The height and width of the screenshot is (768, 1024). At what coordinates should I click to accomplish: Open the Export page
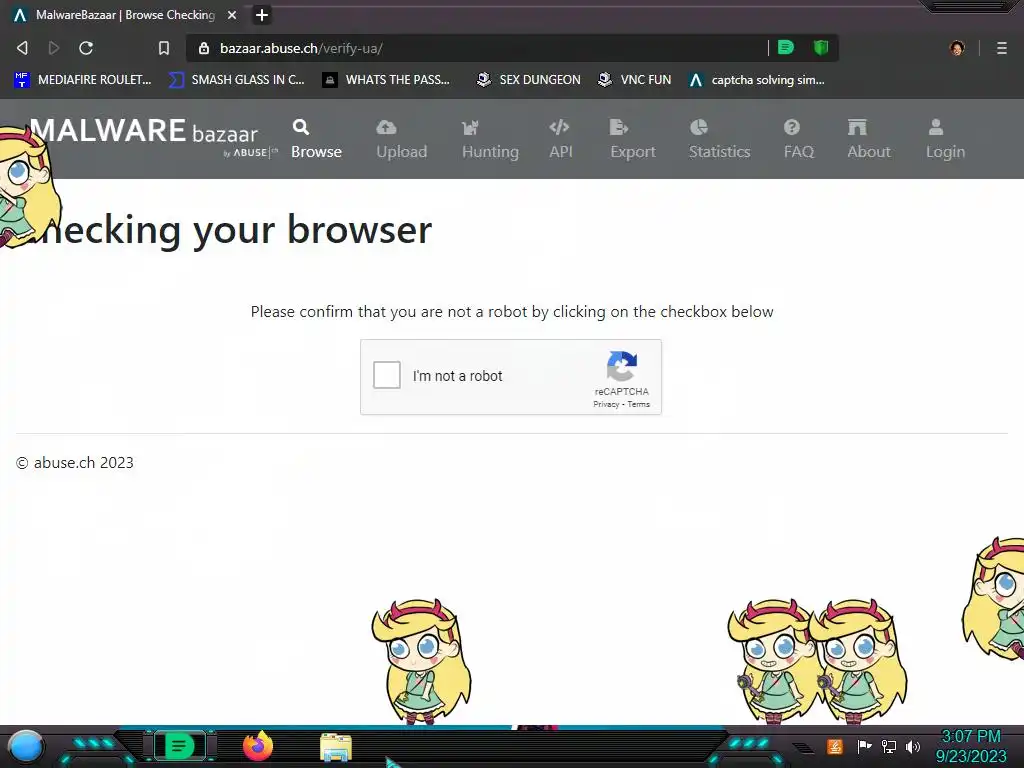(632, 138)
